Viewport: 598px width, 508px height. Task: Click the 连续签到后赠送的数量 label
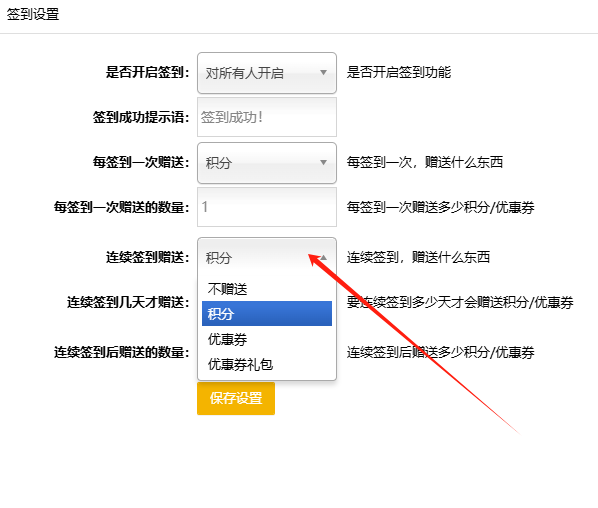point(122,352)
